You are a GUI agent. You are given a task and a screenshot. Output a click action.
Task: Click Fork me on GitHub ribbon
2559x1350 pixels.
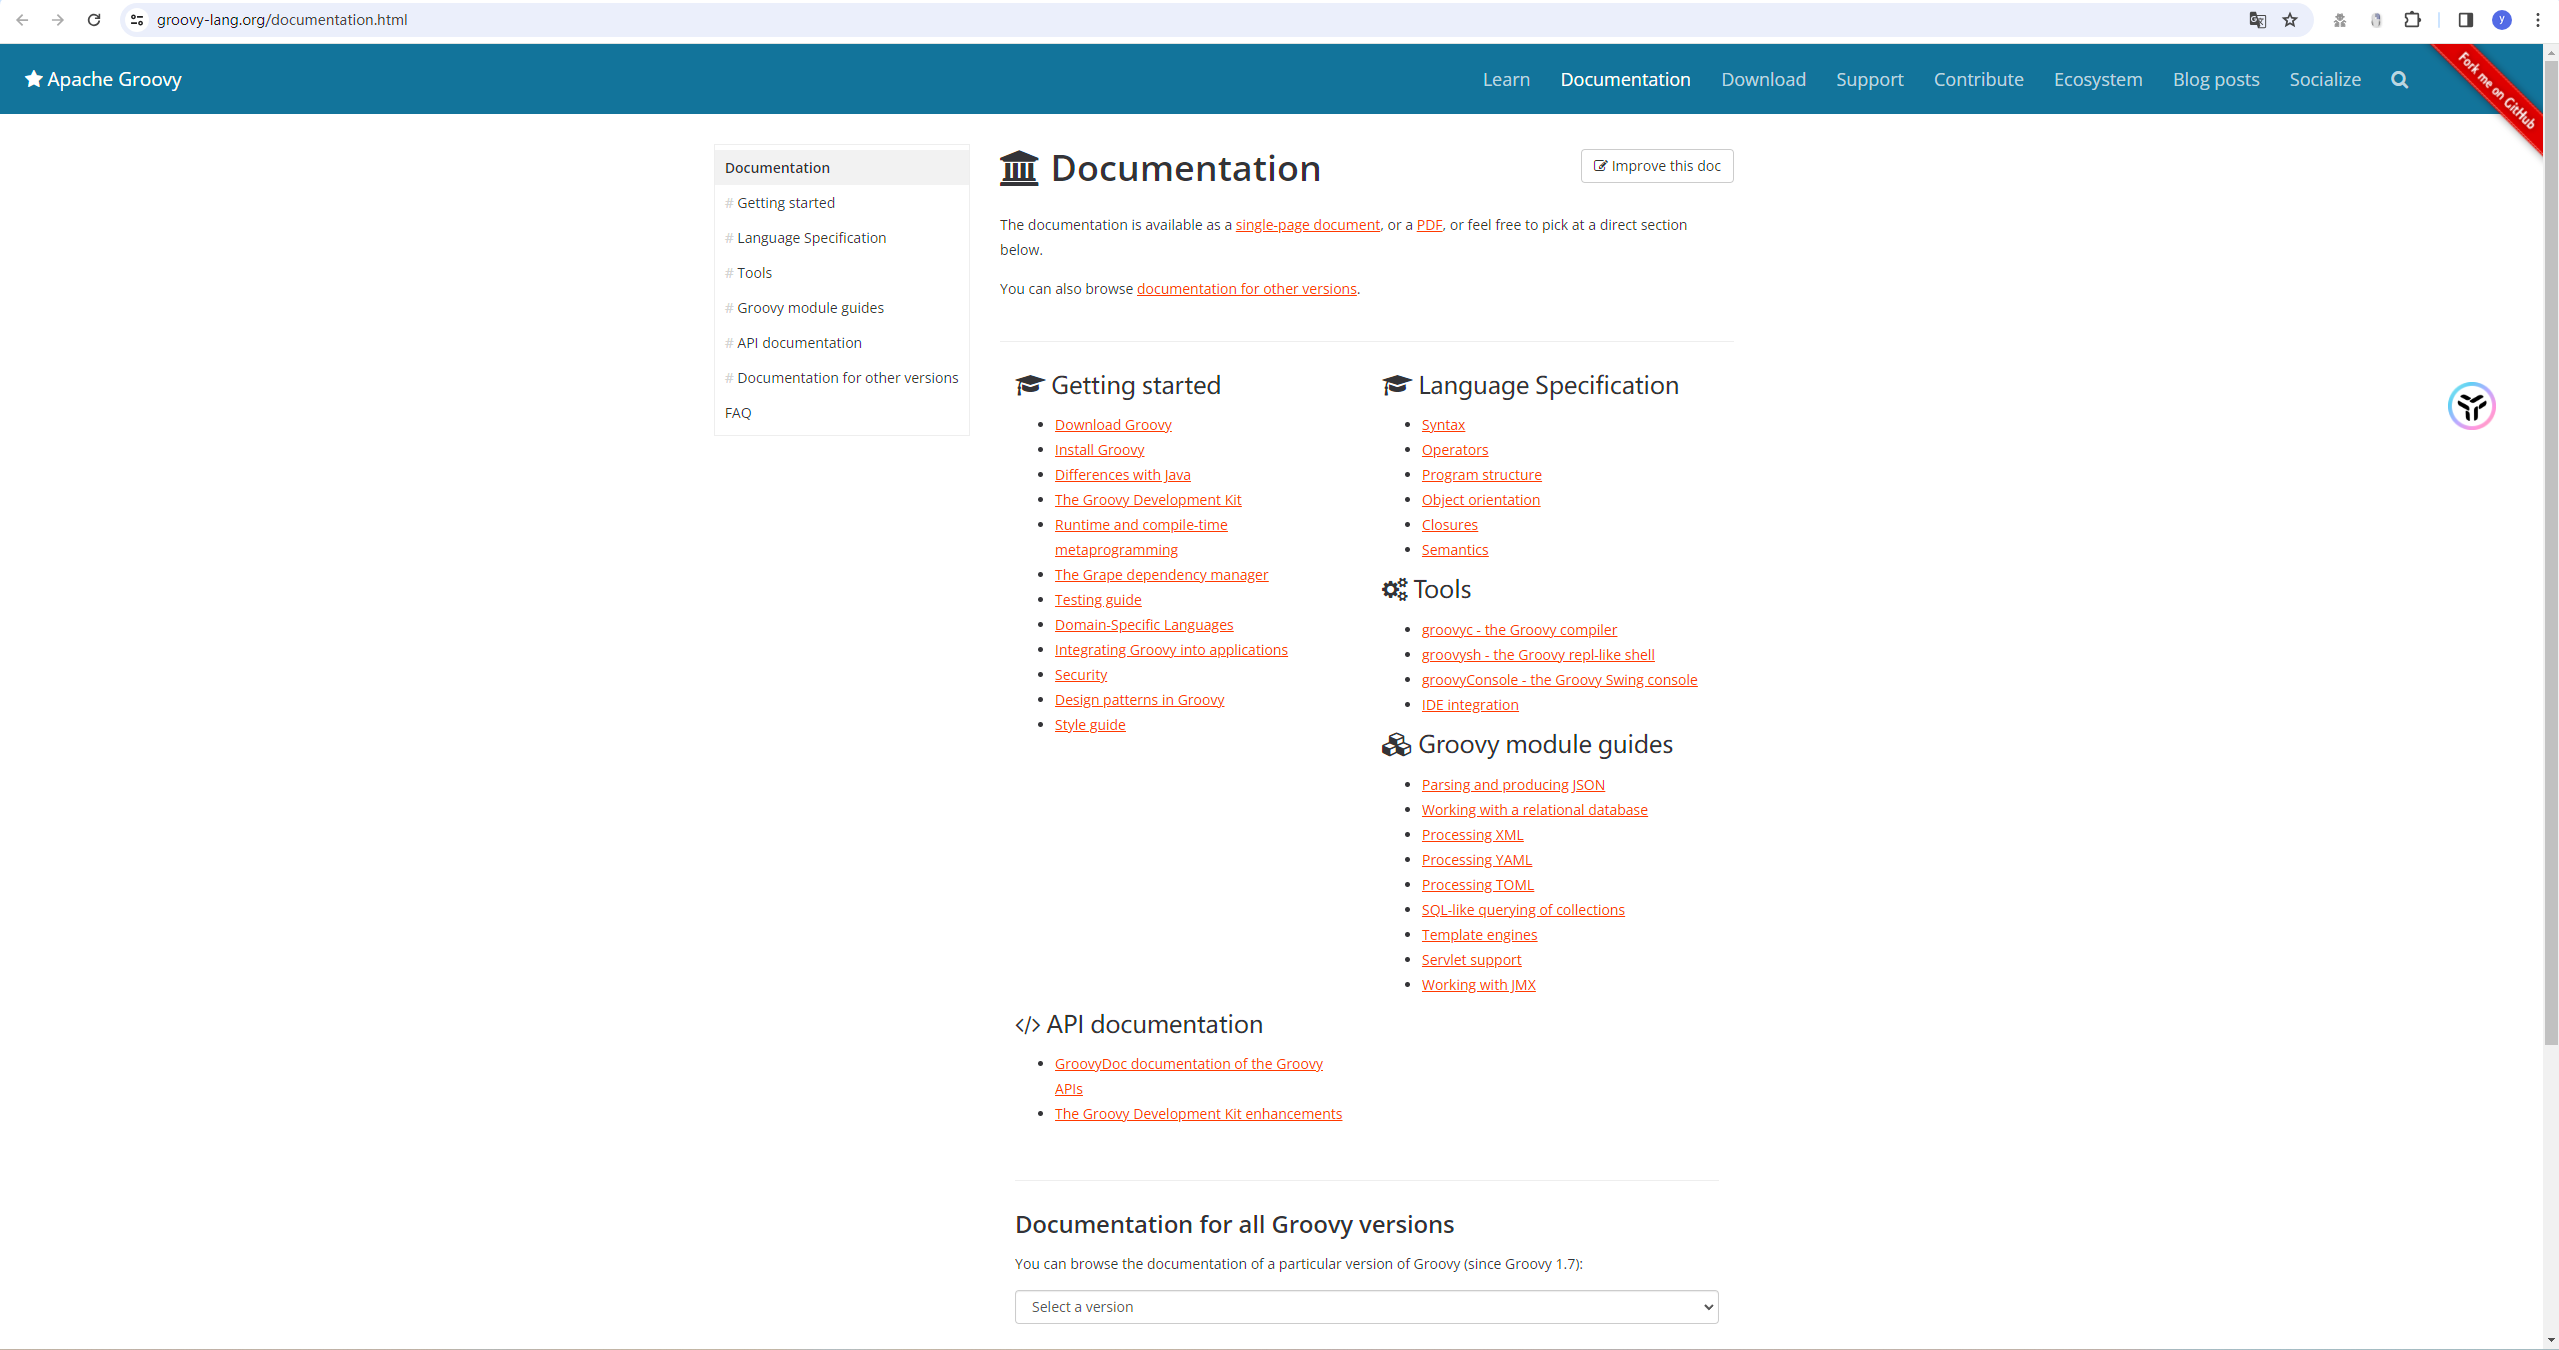(2497, 90)
